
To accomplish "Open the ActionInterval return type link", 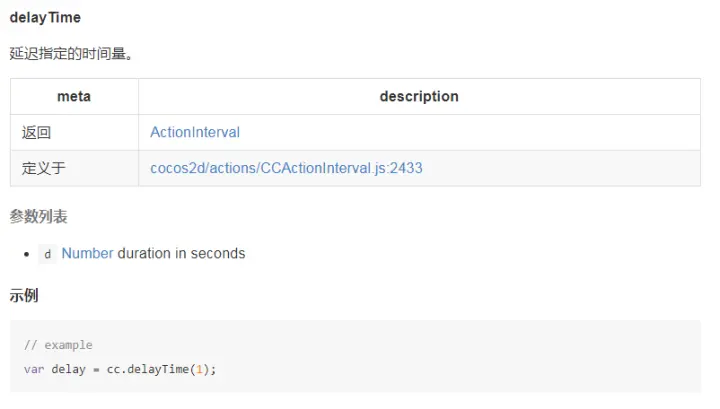I will pos(195,132).
